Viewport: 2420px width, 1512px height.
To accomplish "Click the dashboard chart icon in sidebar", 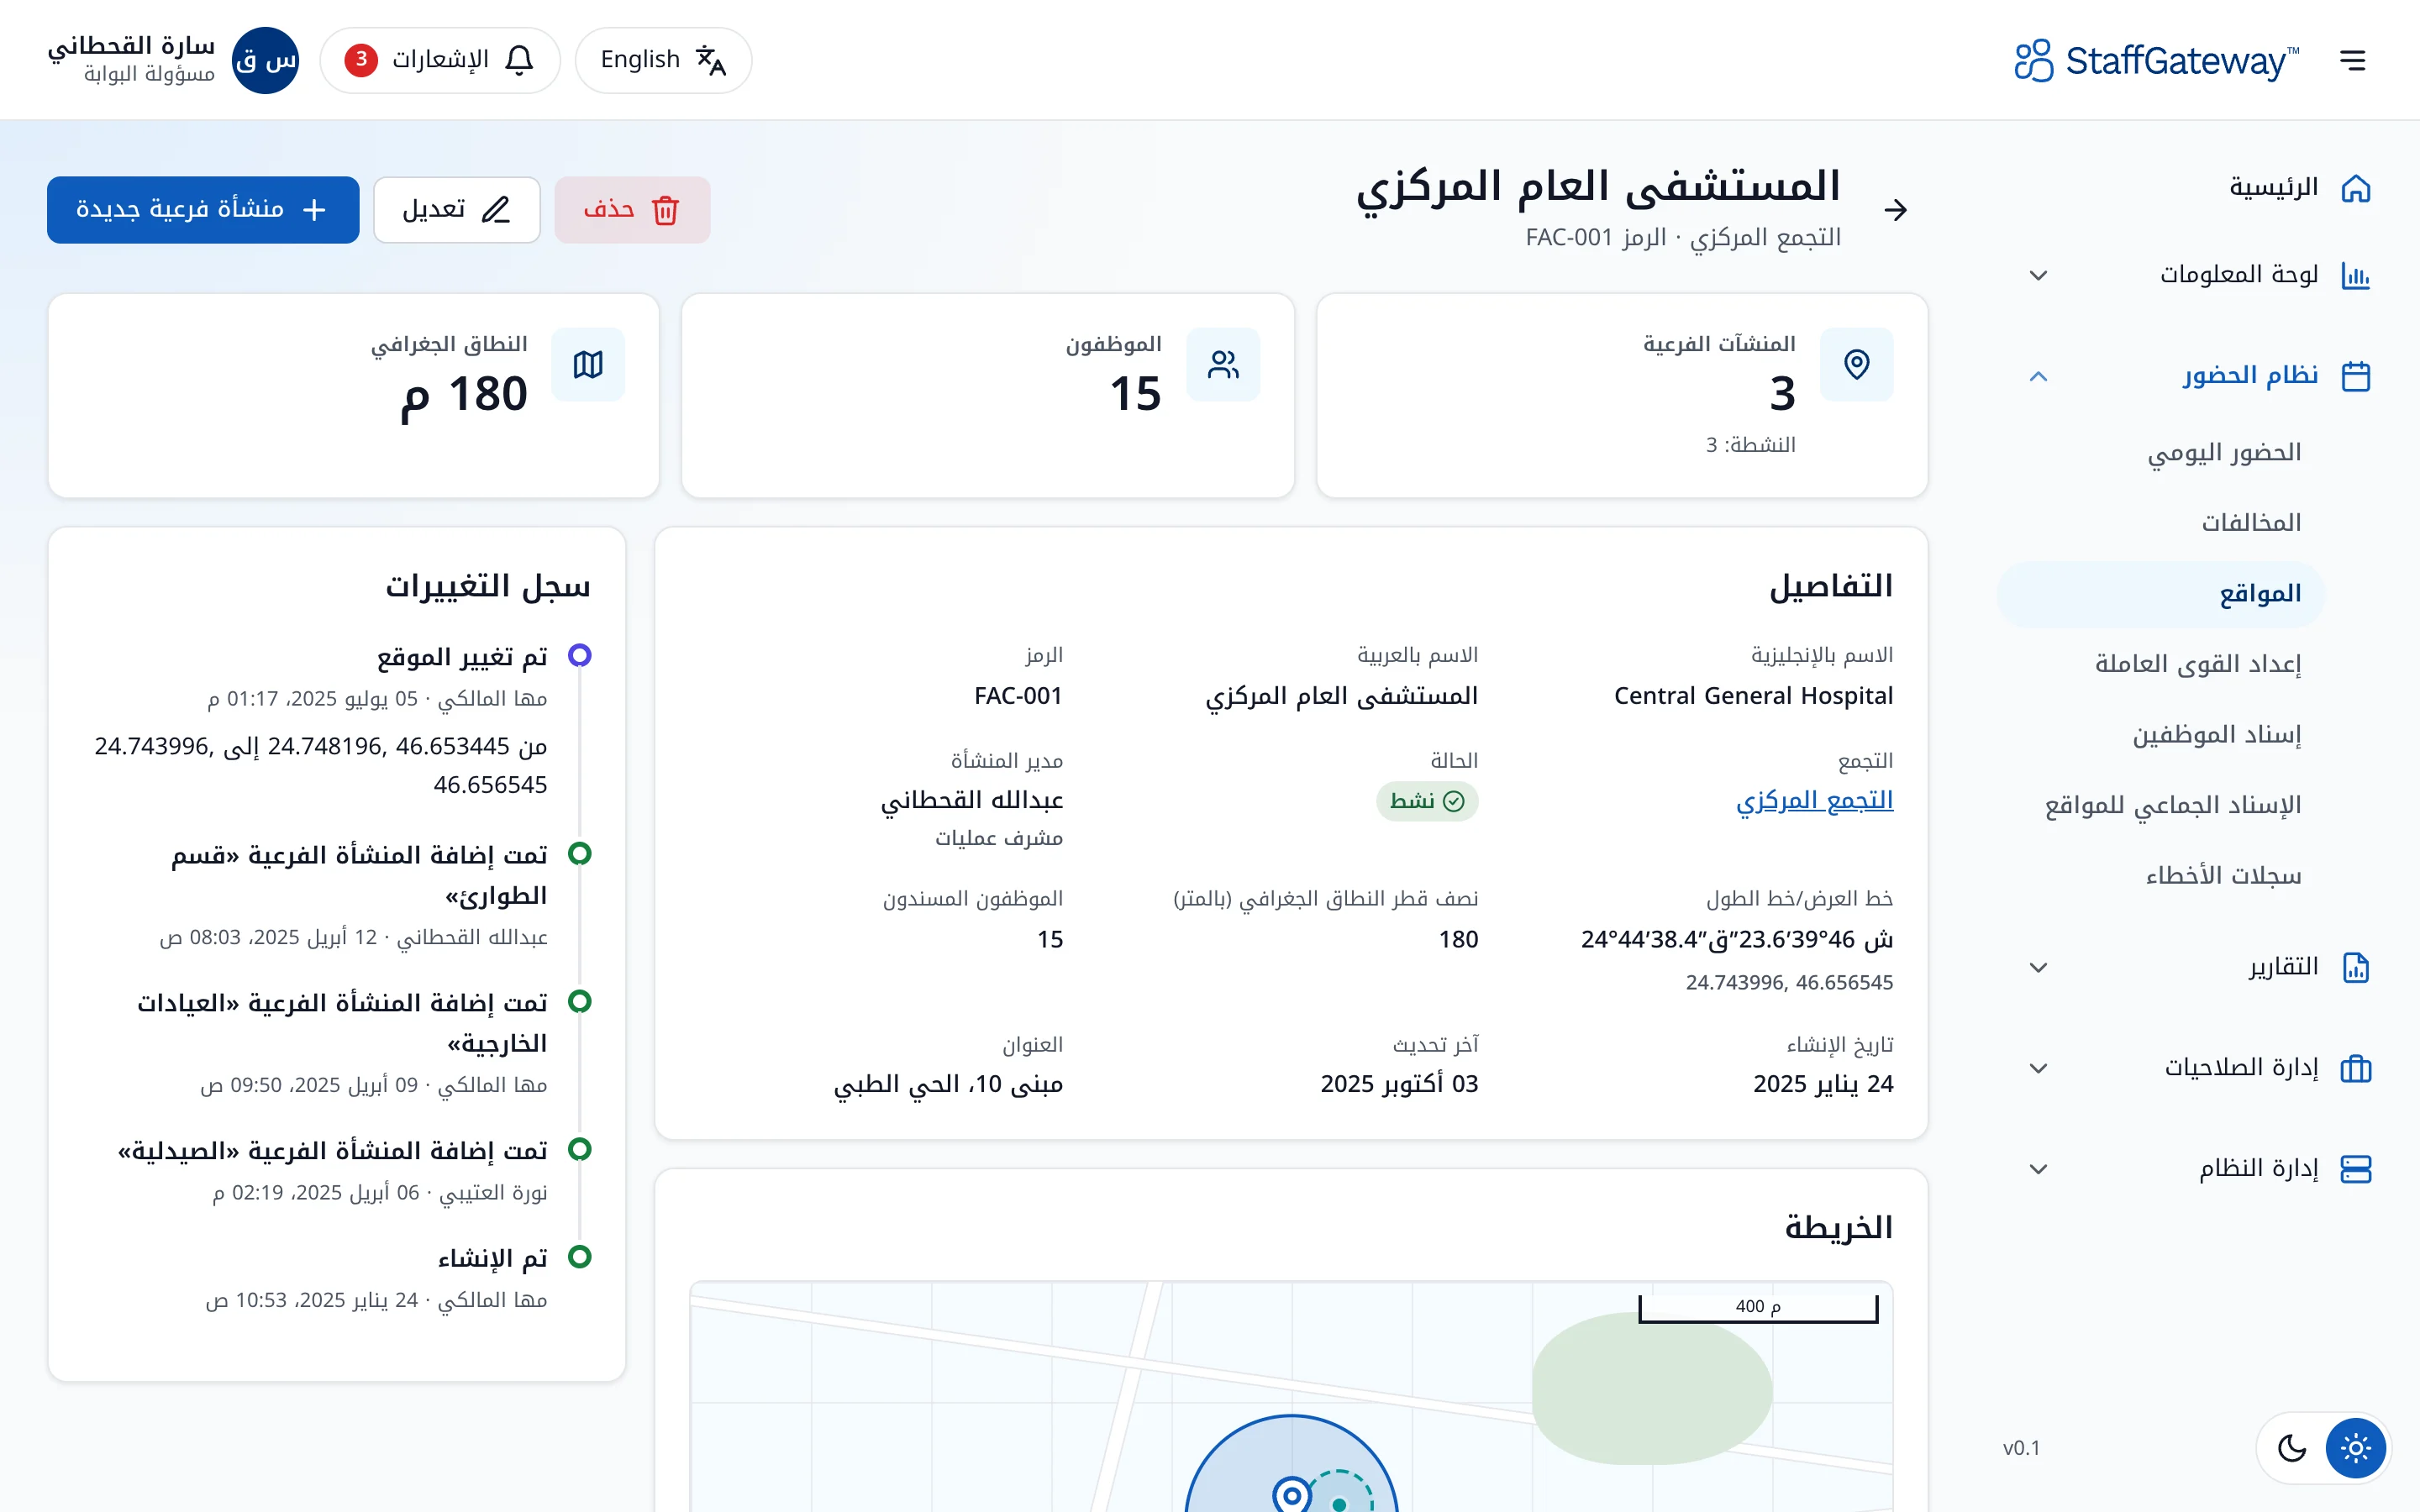I will click(x=2355, y=275).
